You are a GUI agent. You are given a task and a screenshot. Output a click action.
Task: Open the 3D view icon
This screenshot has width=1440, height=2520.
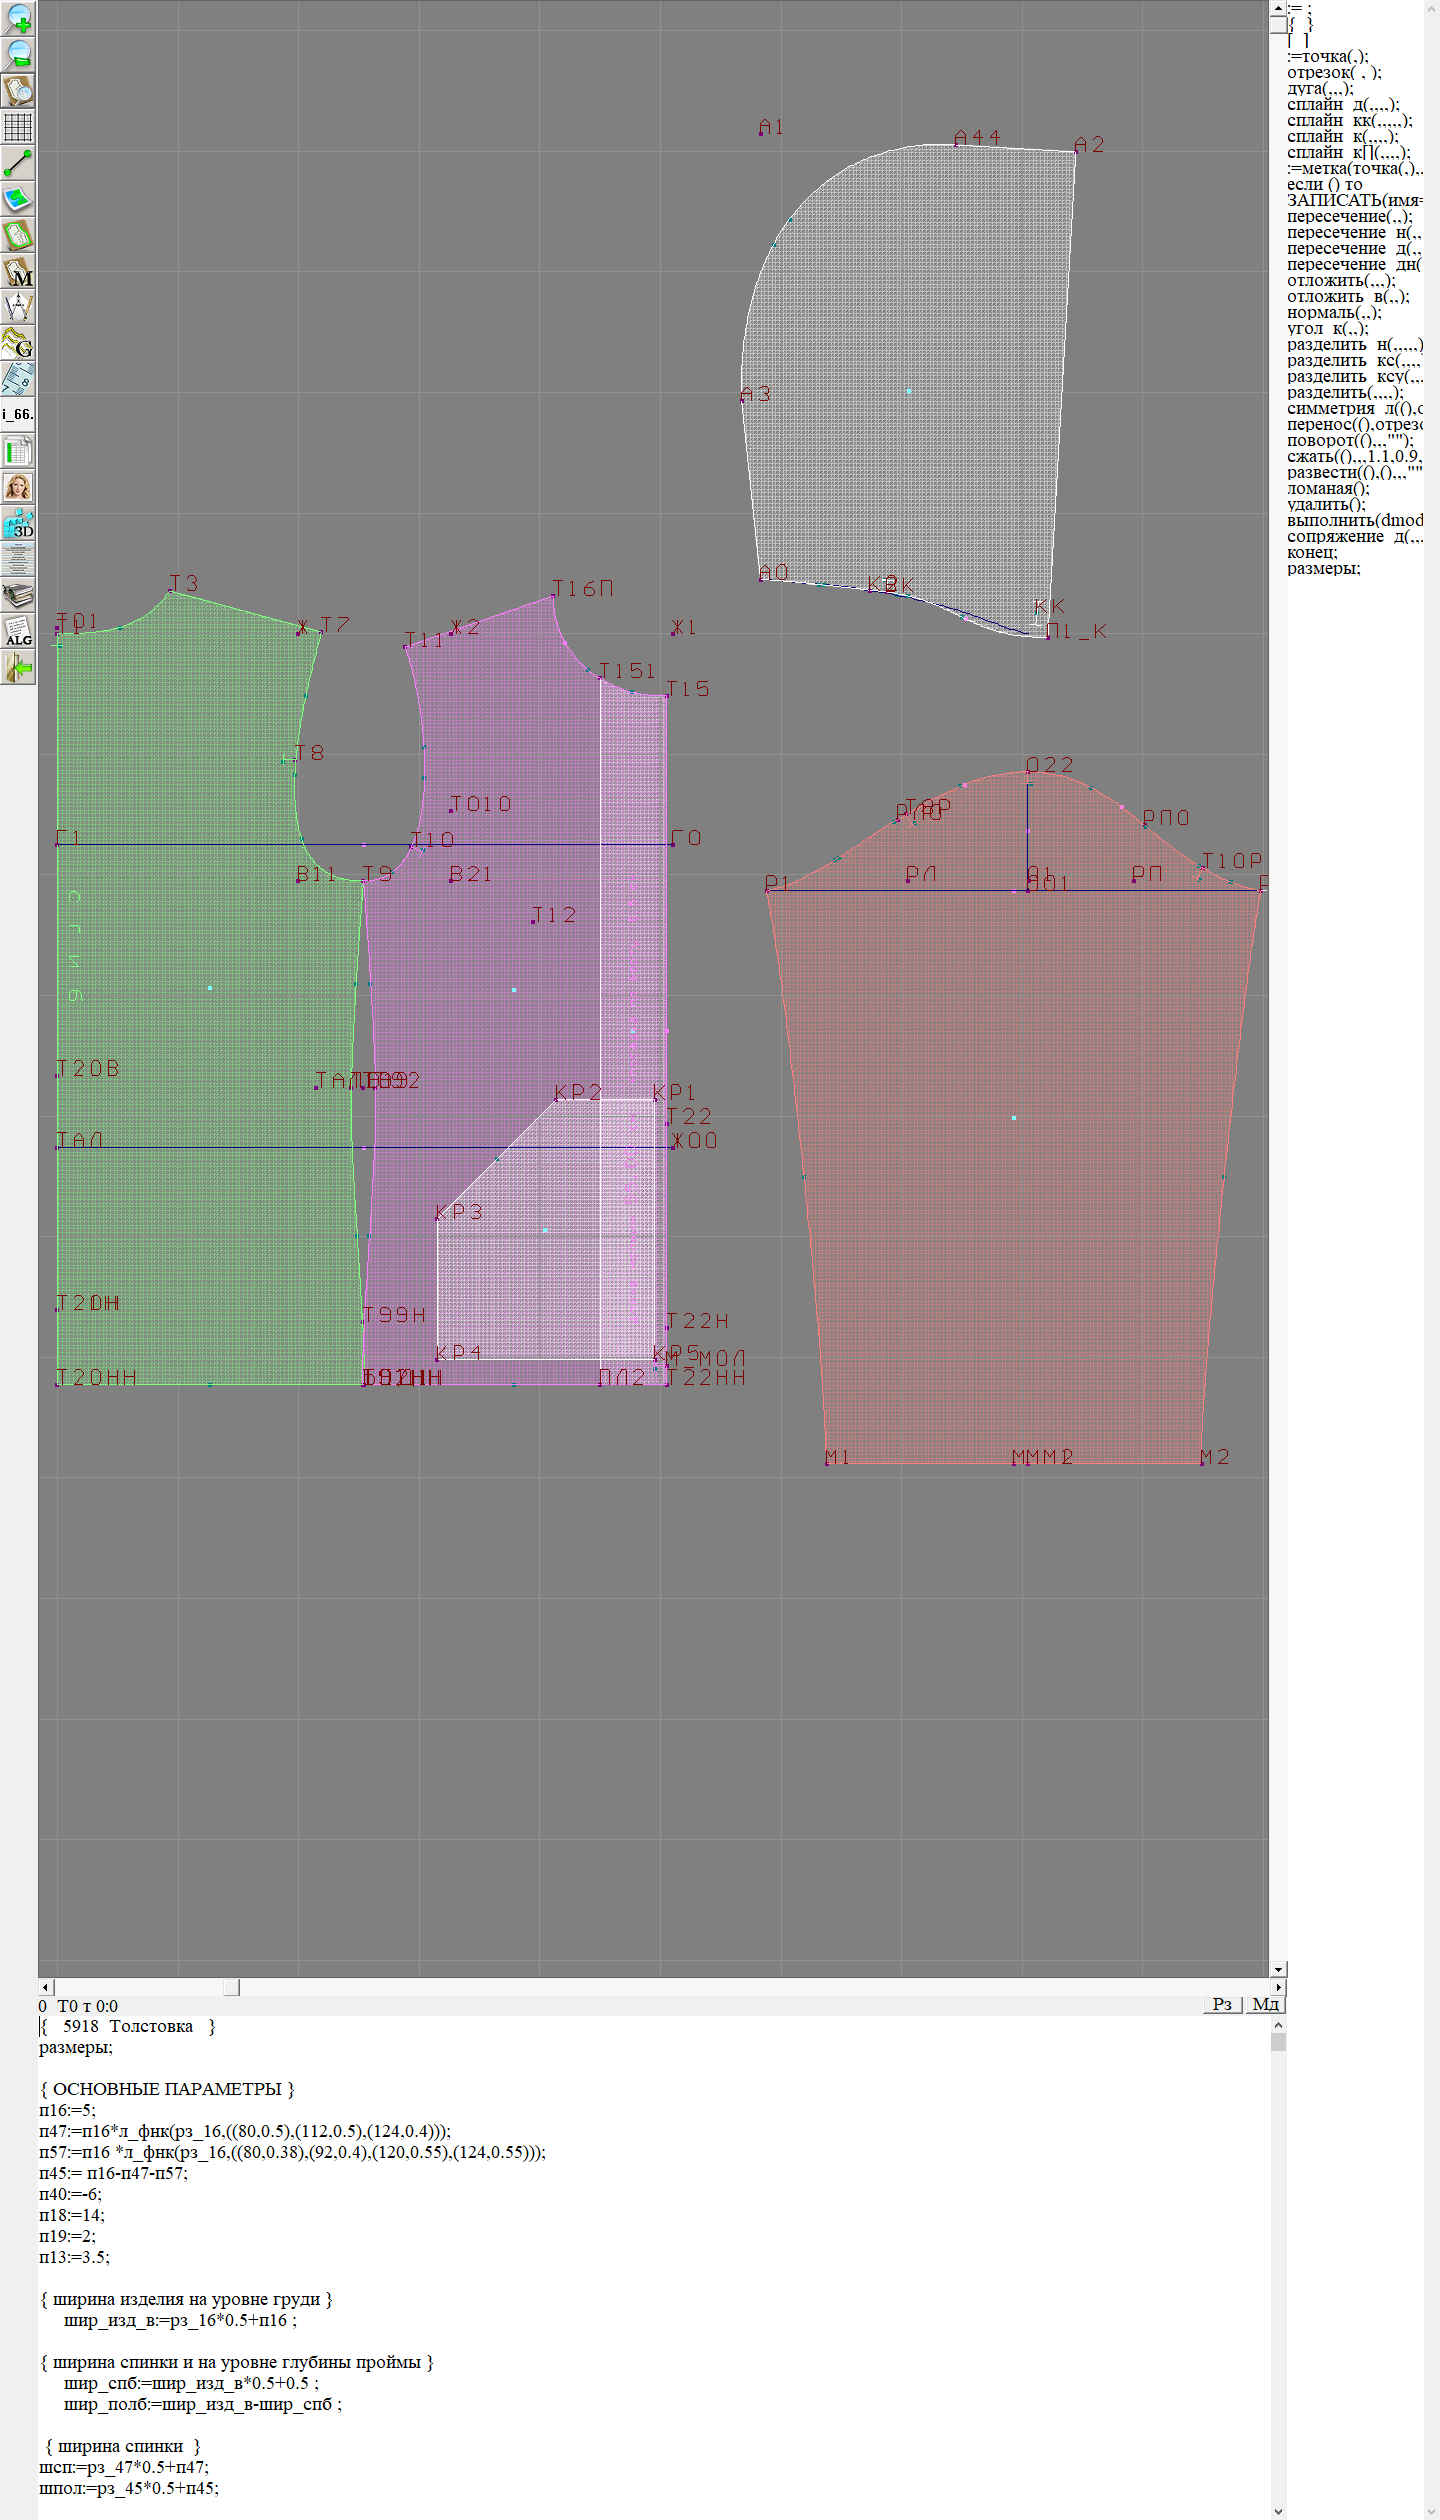coord(18,523)
